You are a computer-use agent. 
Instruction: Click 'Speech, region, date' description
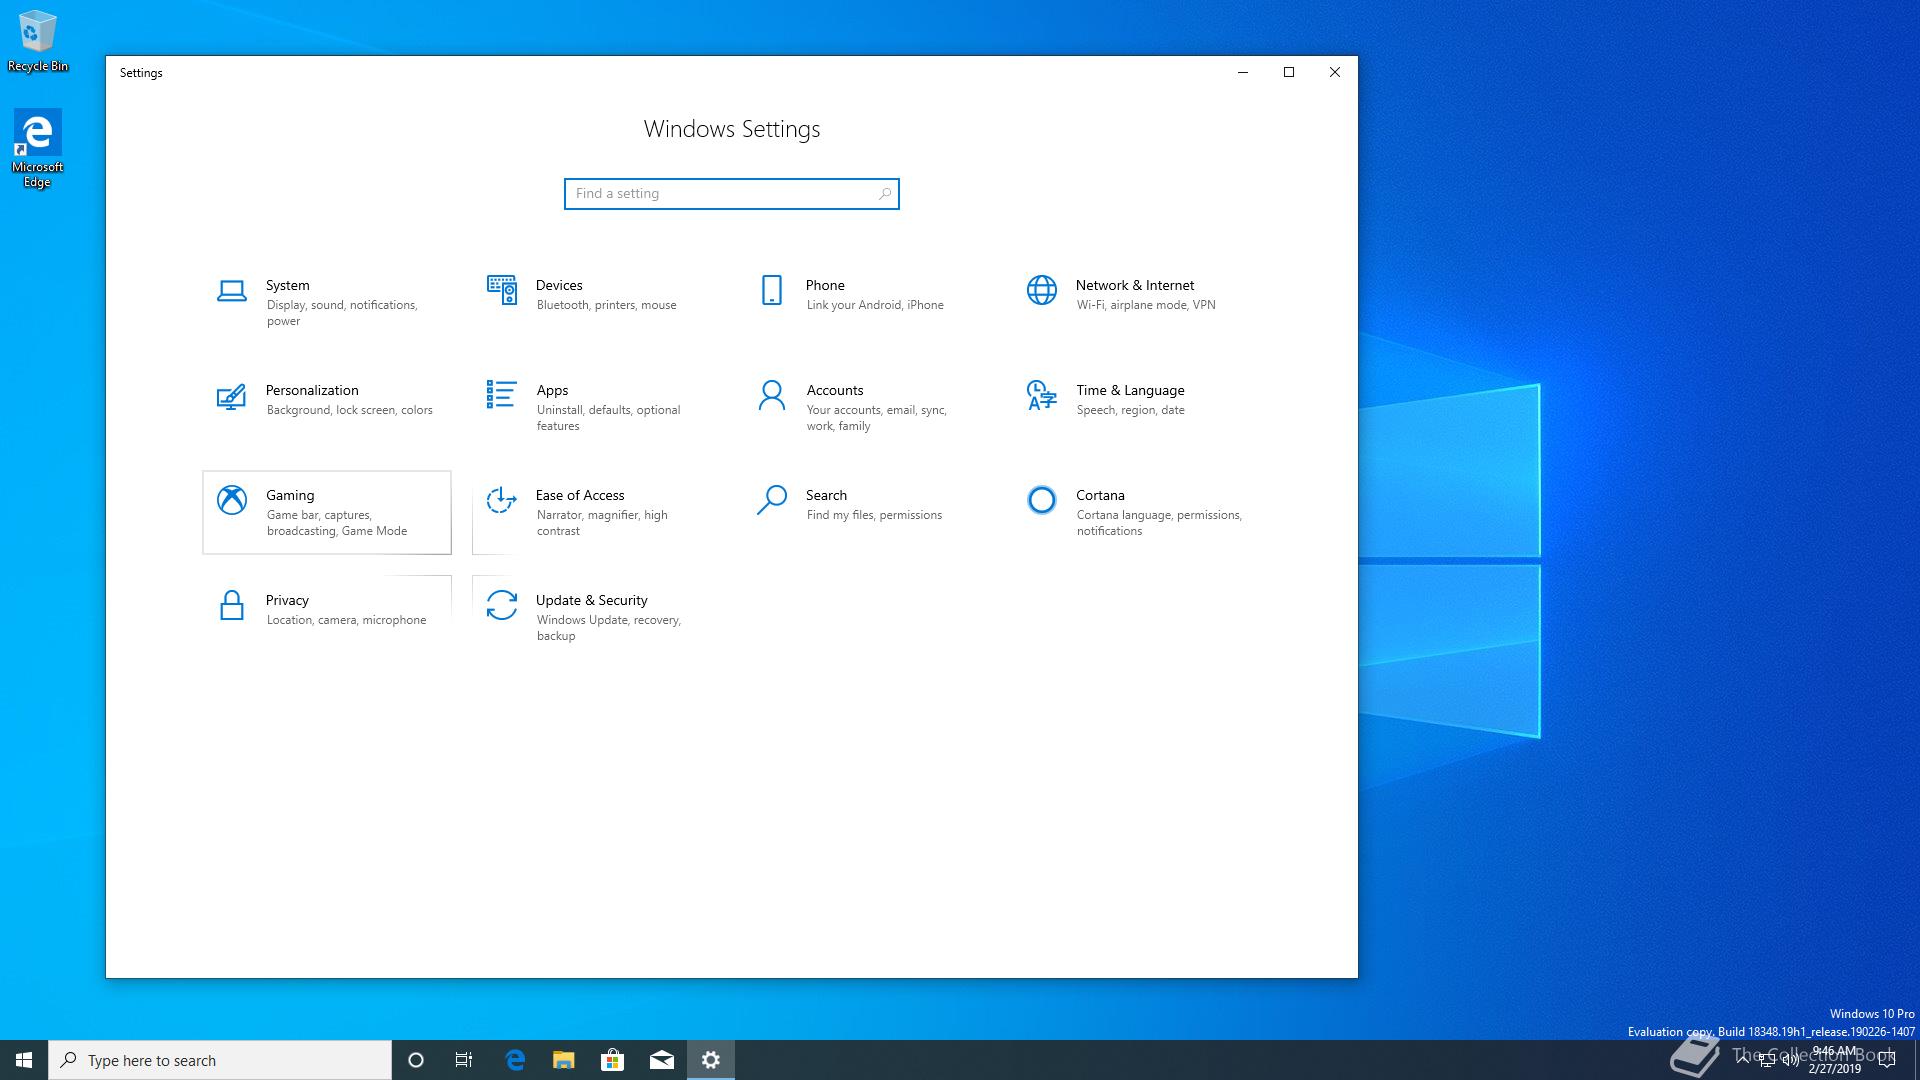pyautogui.click(x=1131, y=410)
